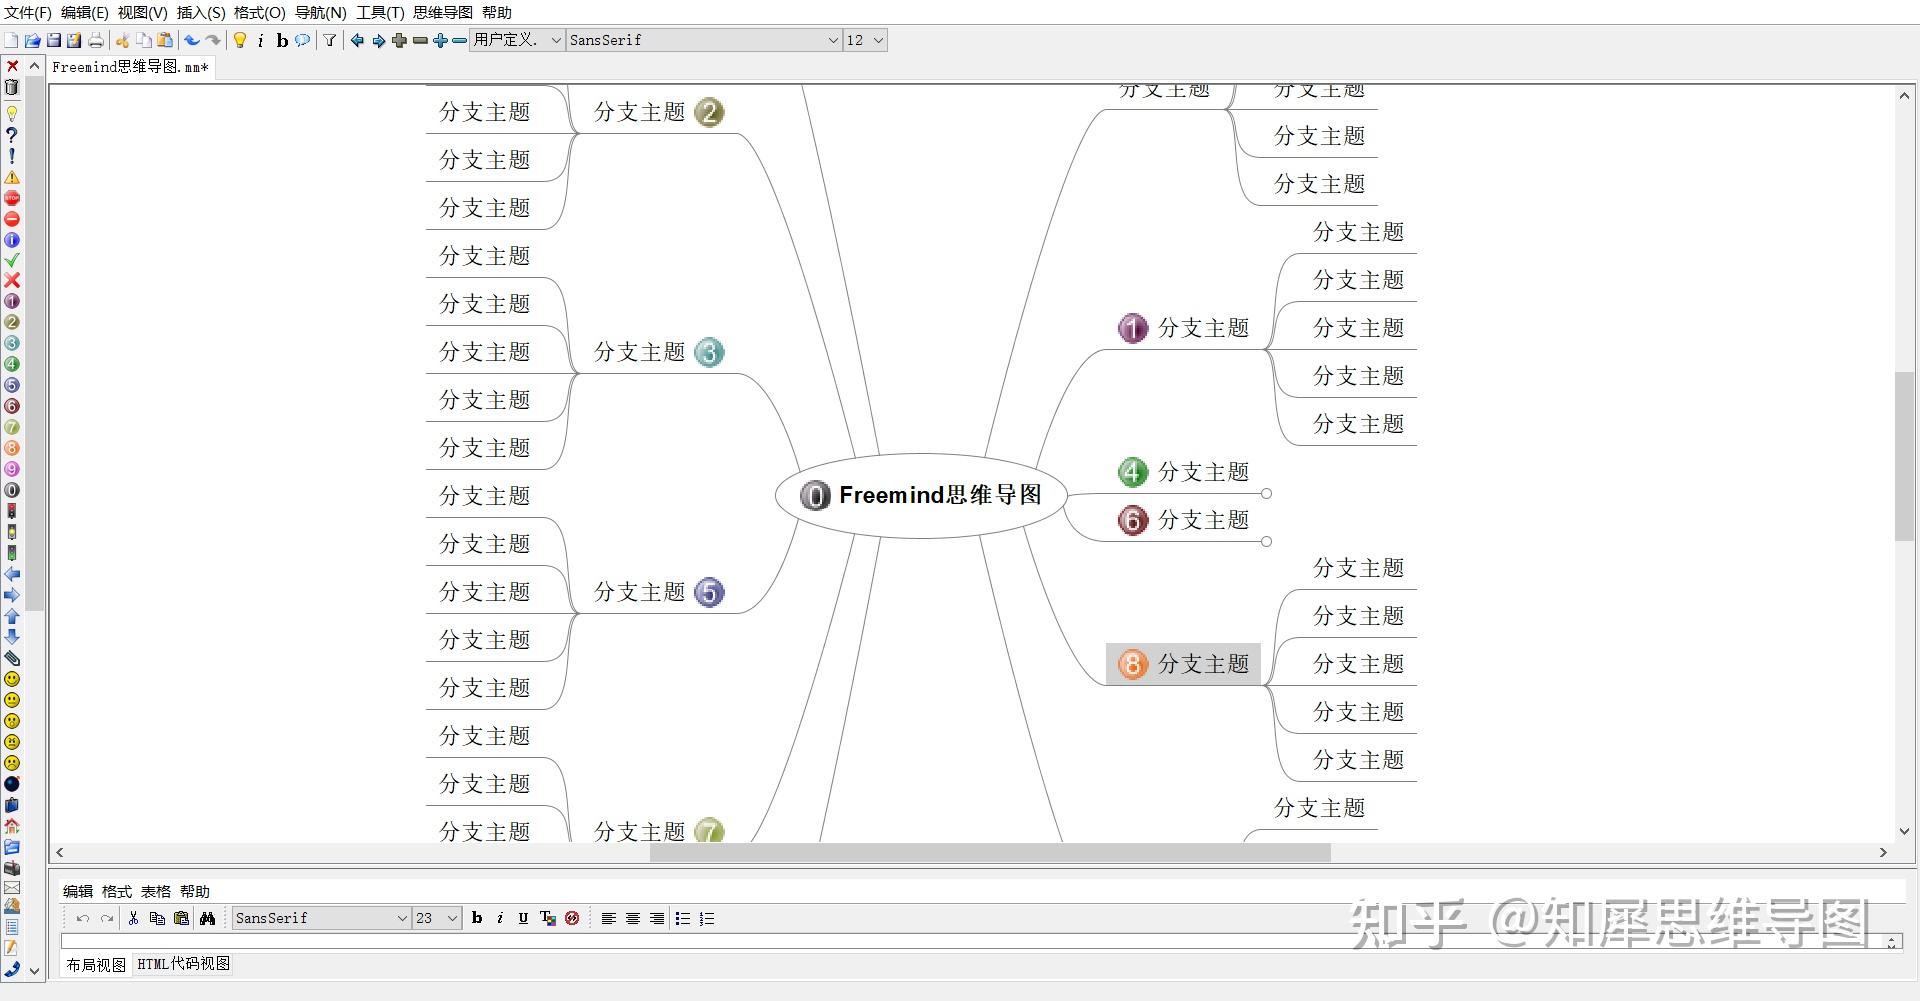Toggle italic on selected node in top toolbar
1920x1001 pixels.
point(261,40)
